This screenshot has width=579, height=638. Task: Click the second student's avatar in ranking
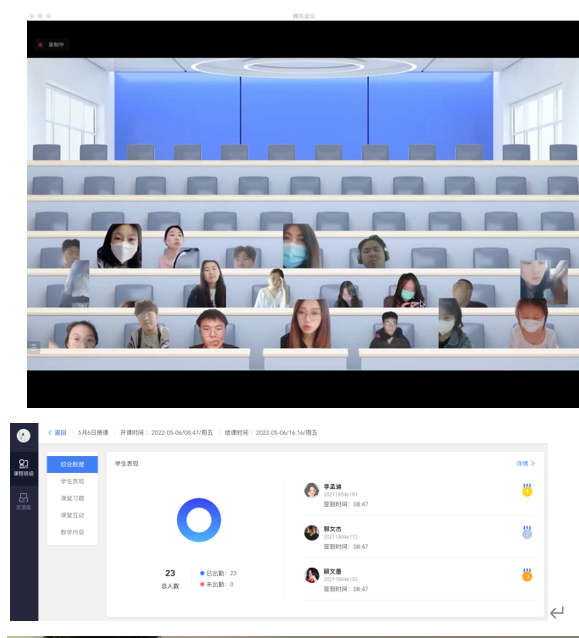click(312, 533)
